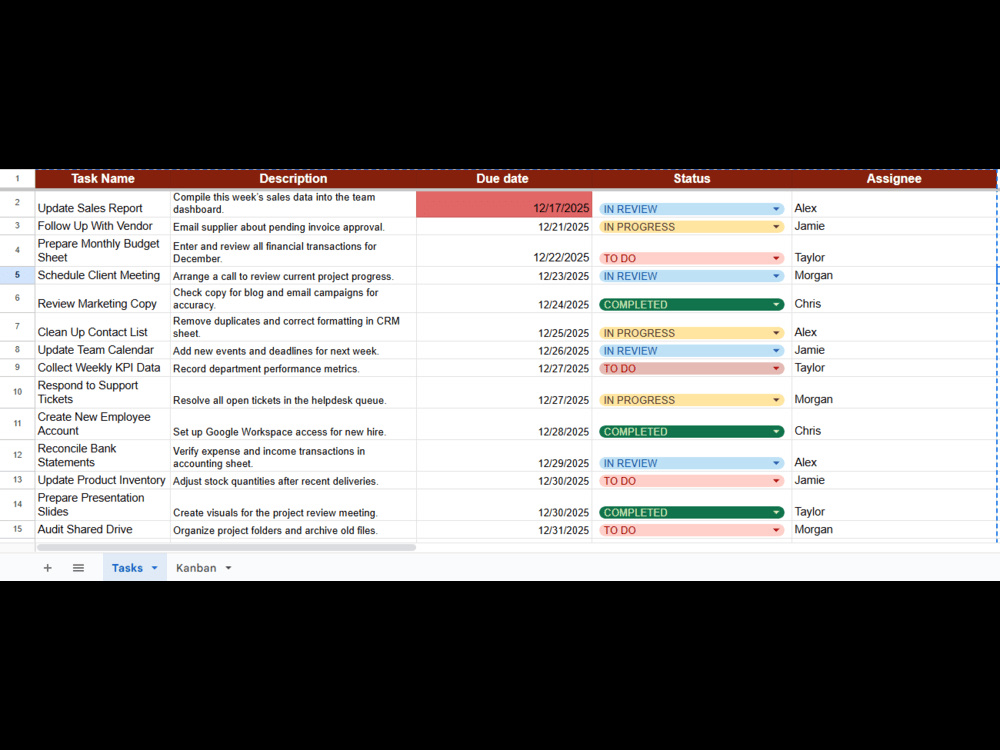Select the 12/31/2025 due date cell

point(504,530)
